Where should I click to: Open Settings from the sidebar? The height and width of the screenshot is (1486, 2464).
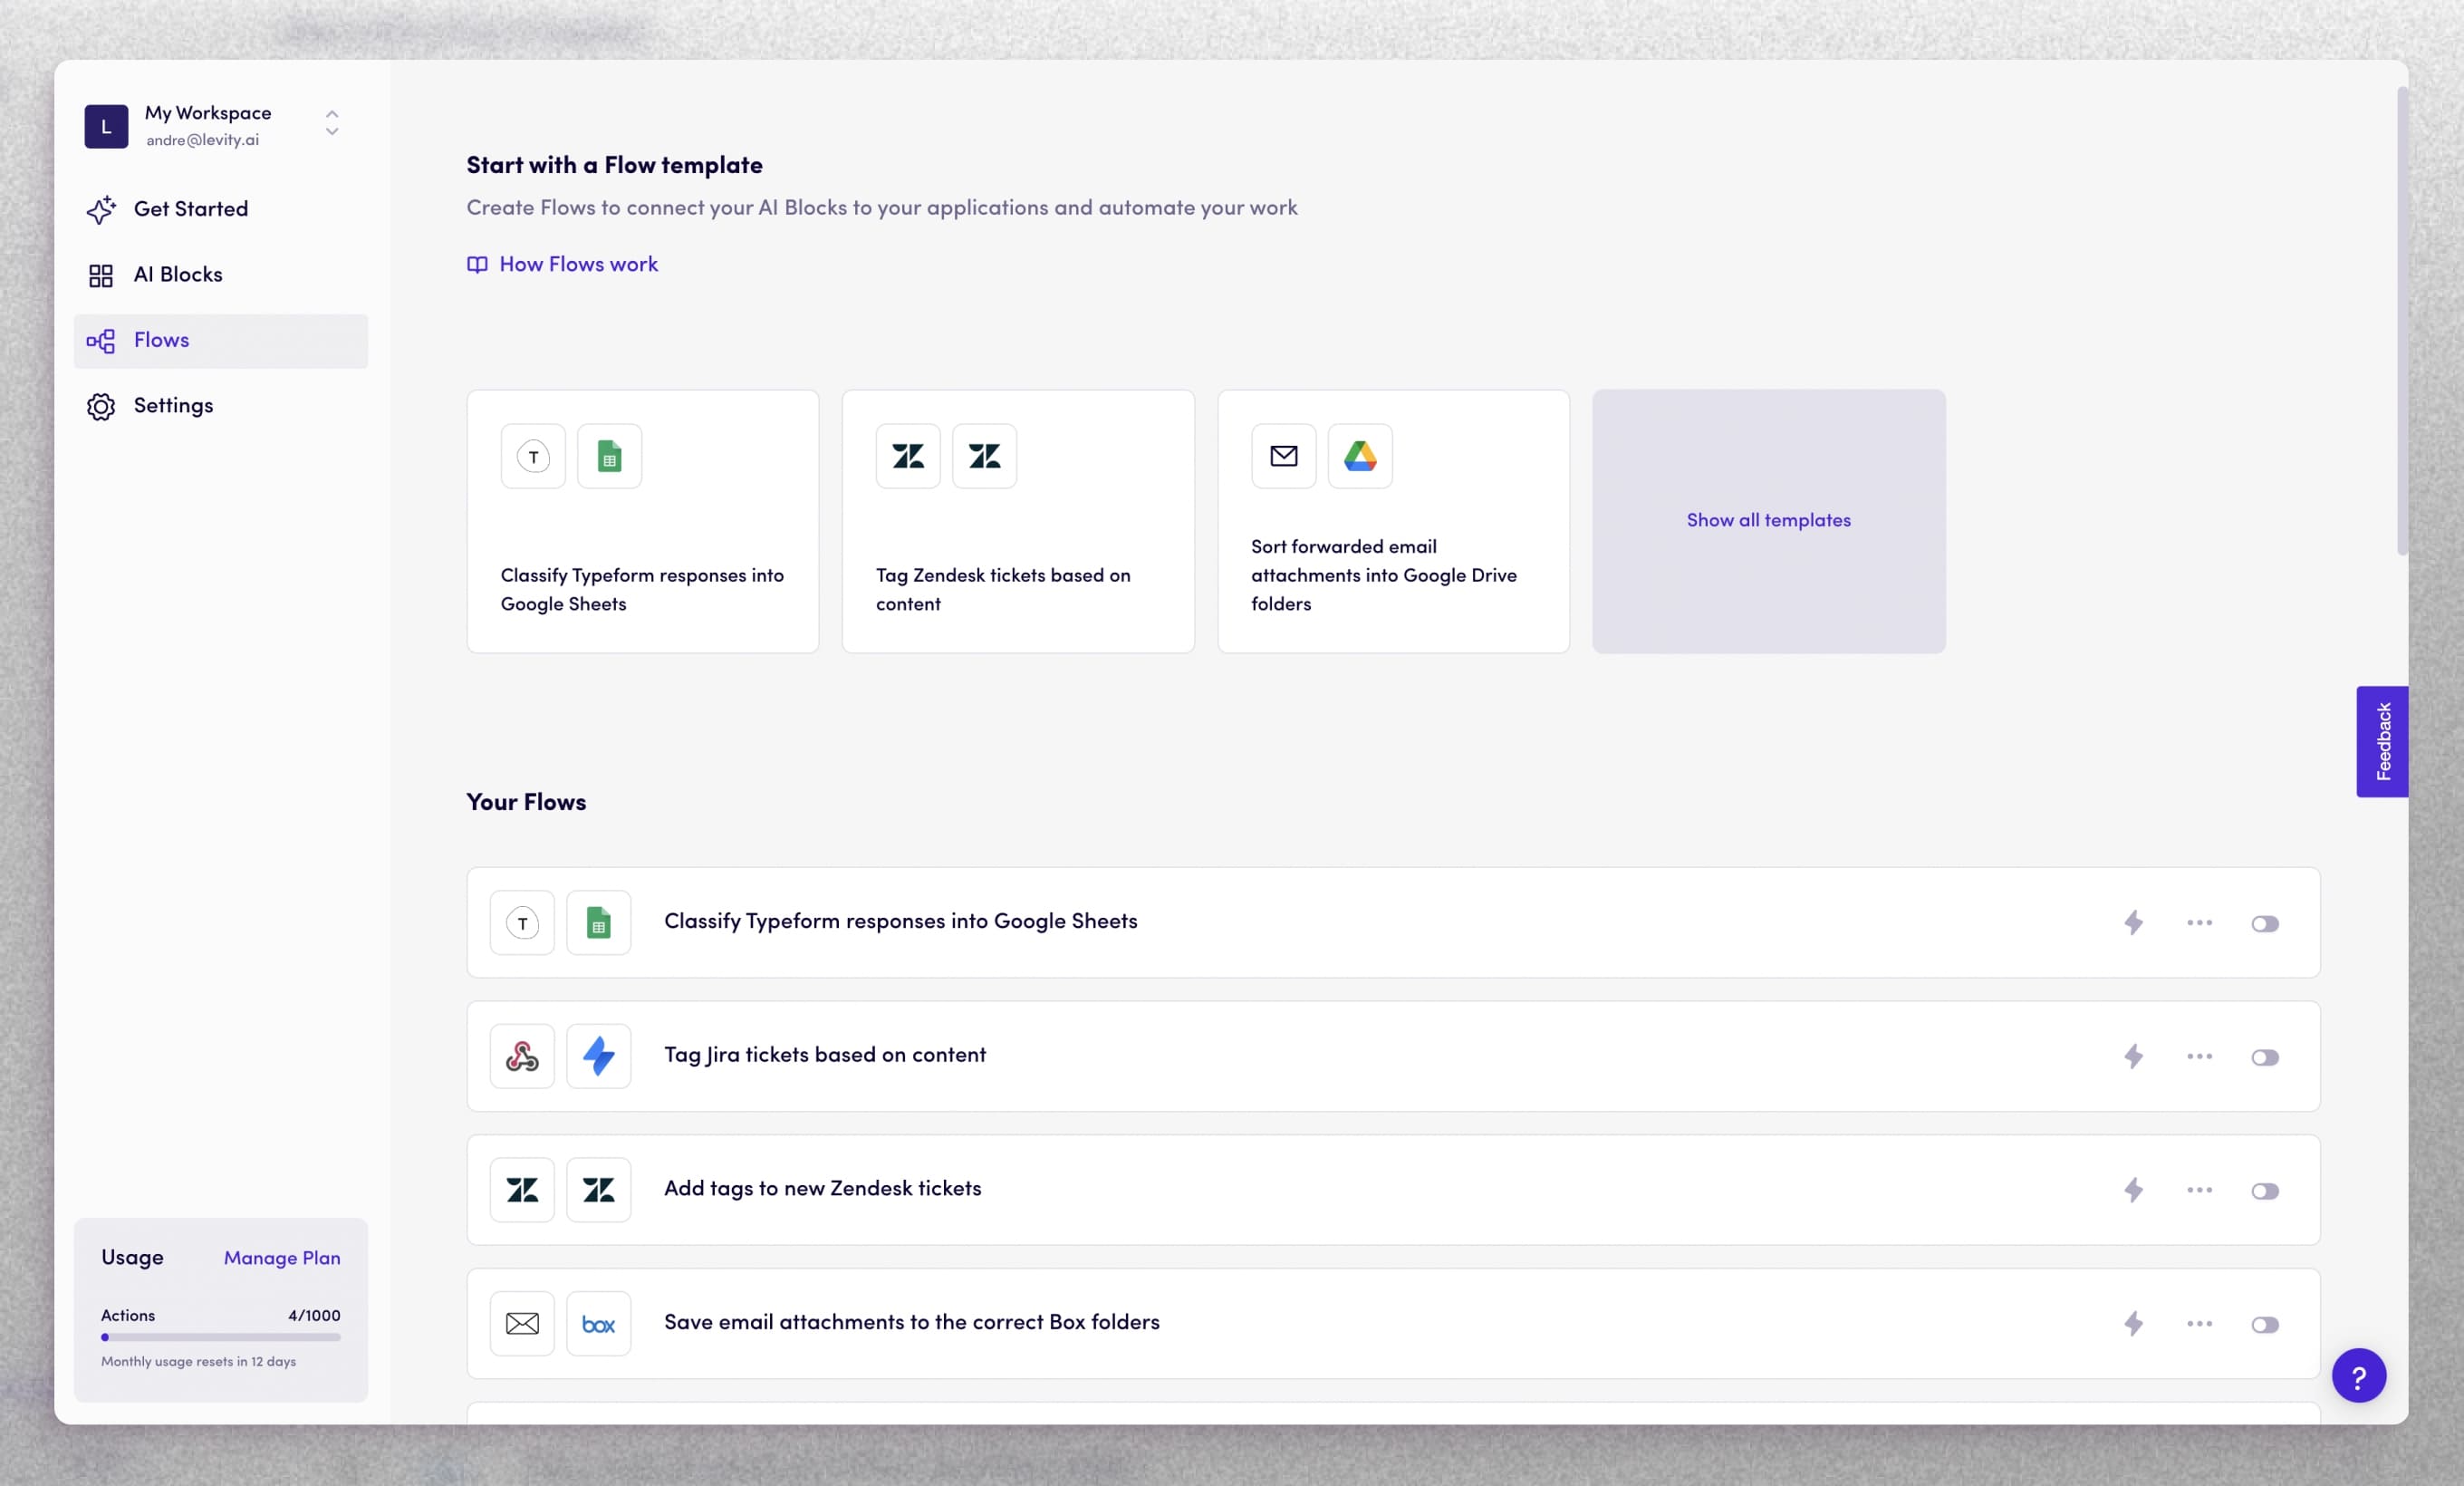173,406
